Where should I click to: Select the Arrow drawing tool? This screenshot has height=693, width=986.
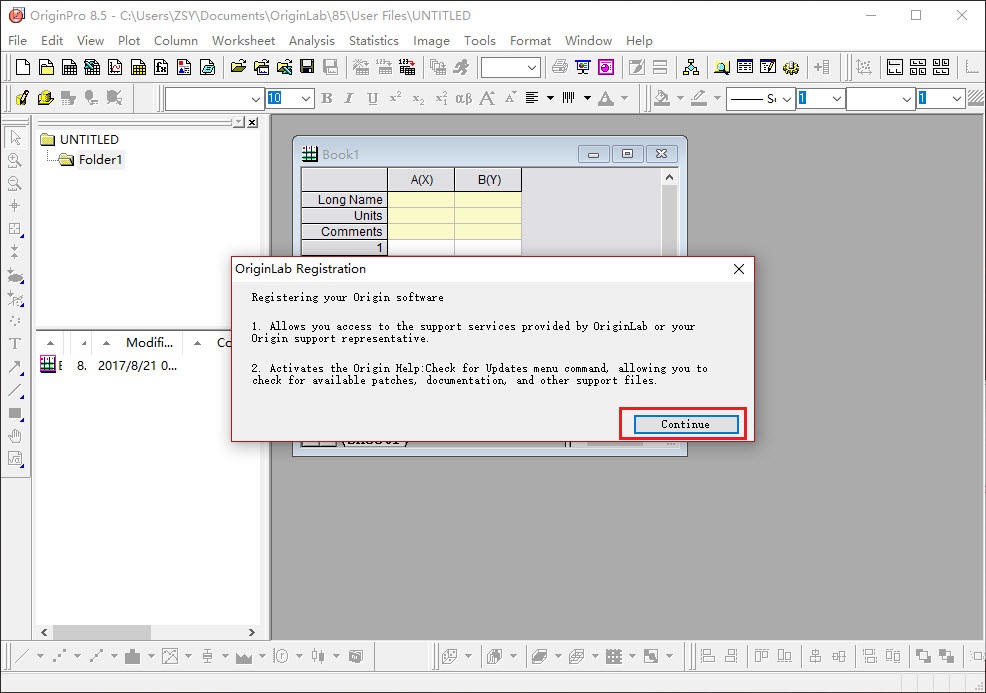[15, 367]
